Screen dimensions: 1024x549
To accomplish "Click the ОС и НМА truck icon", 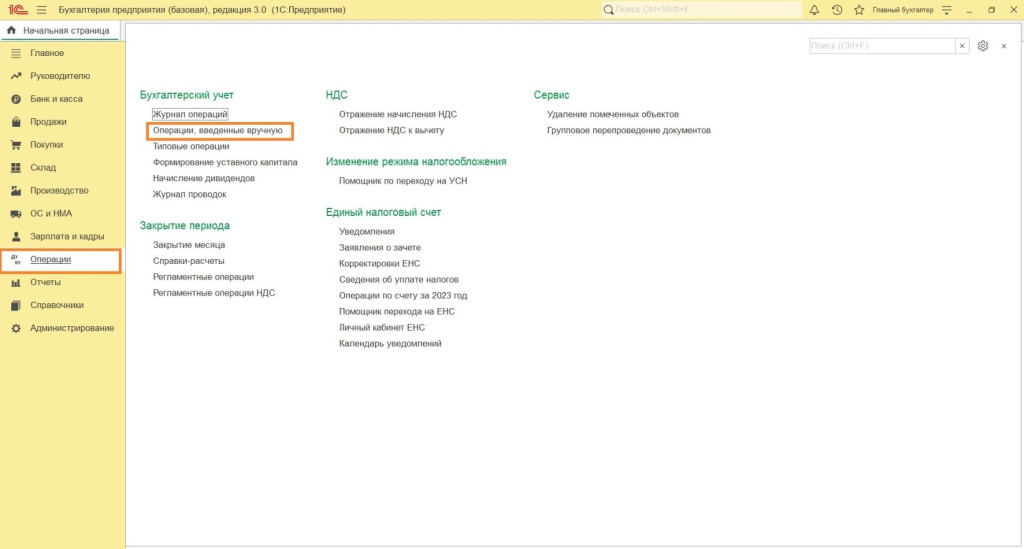I will (16, 213).
